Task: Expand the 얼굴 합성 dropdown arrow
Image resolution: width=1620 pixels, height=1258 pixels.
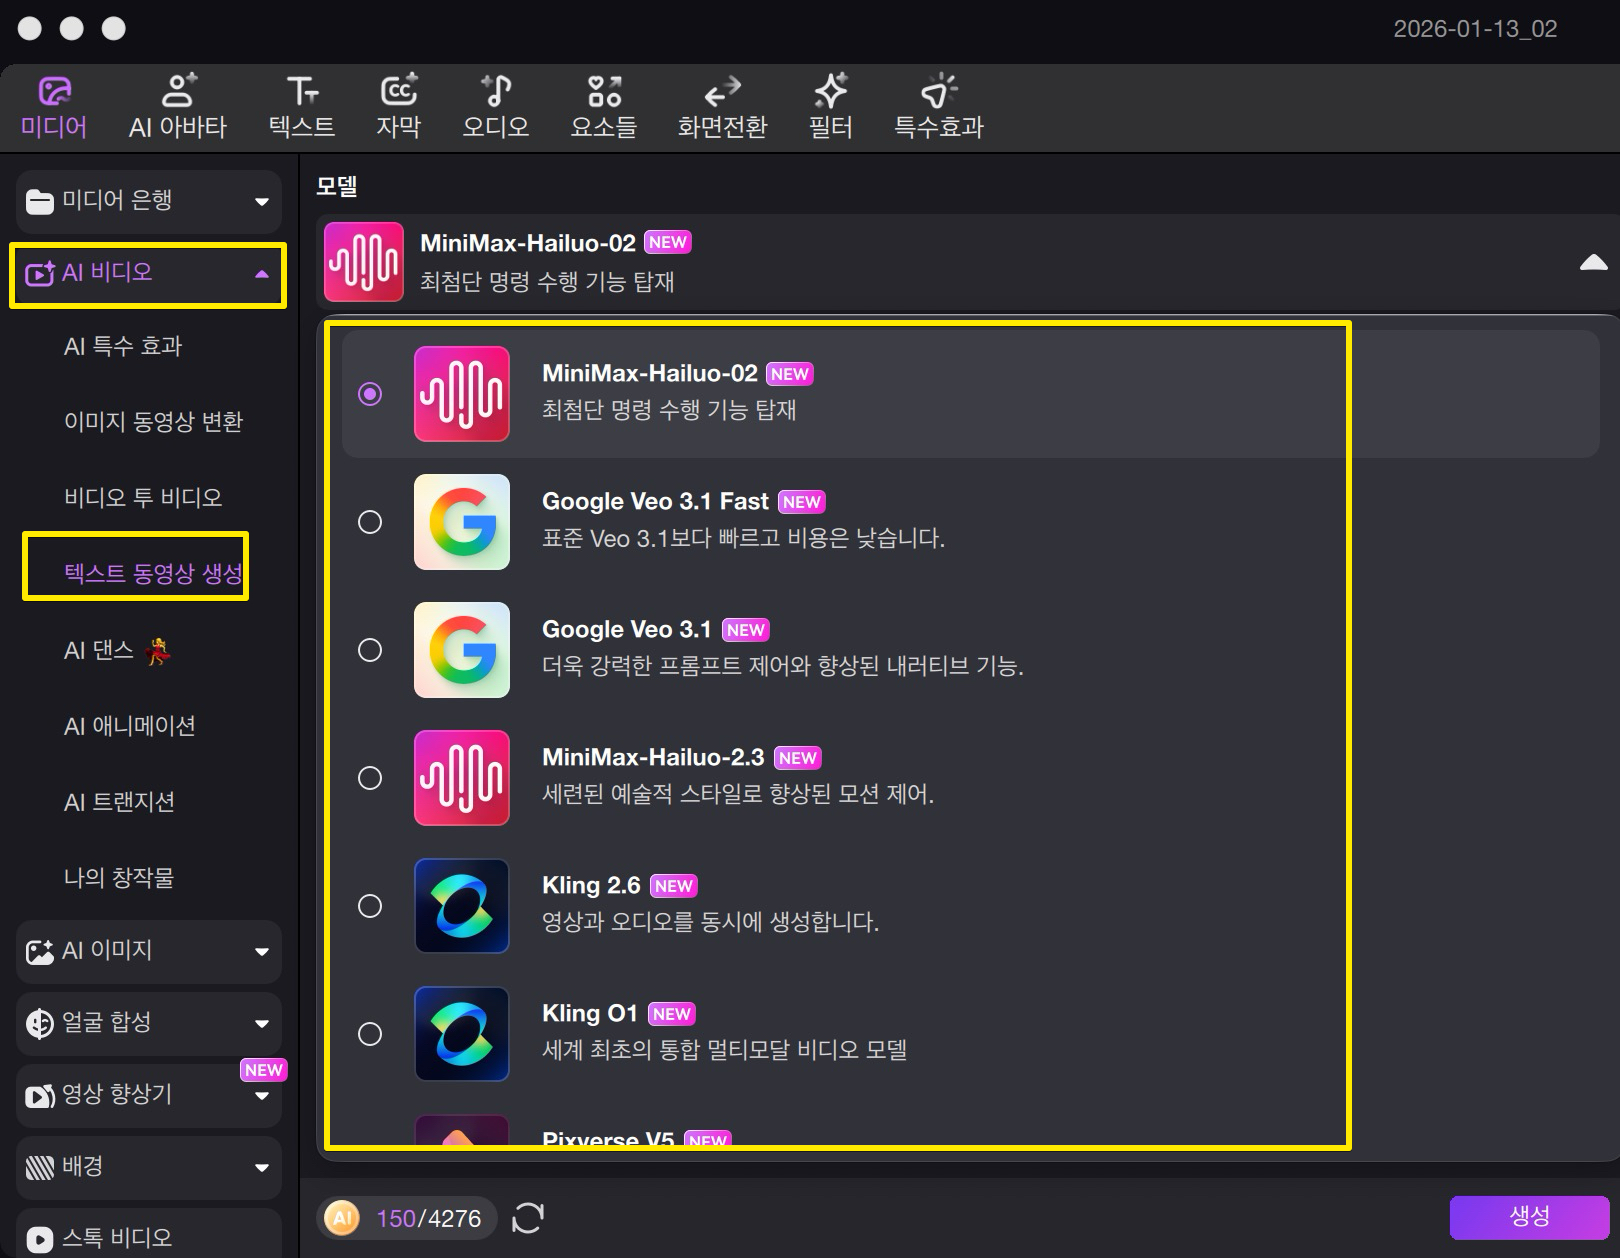Action: pyautogui.click(x=262, y=1024)
